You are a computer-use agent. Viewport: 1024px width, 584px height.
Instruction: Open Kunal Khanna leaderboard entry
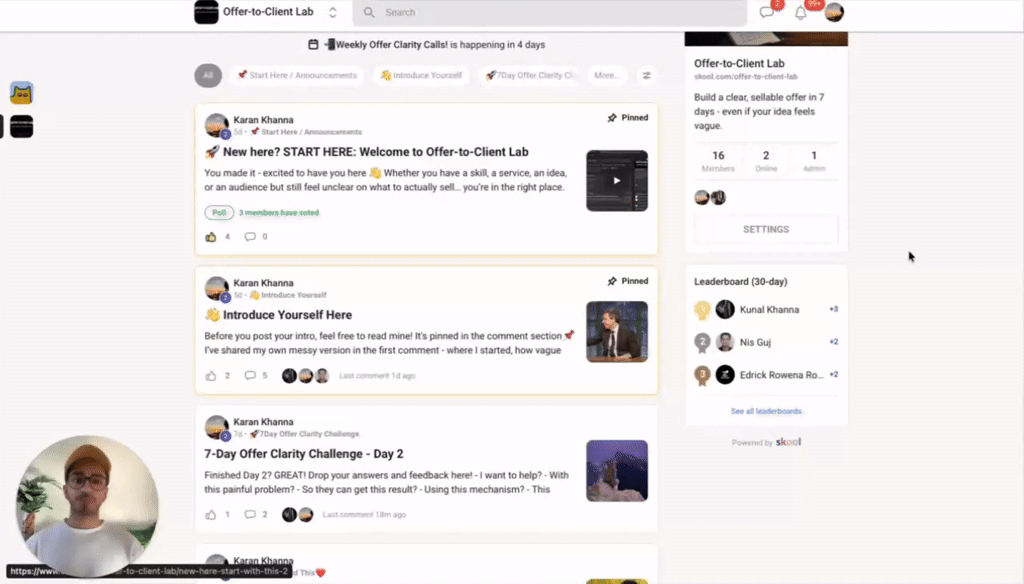766,310
